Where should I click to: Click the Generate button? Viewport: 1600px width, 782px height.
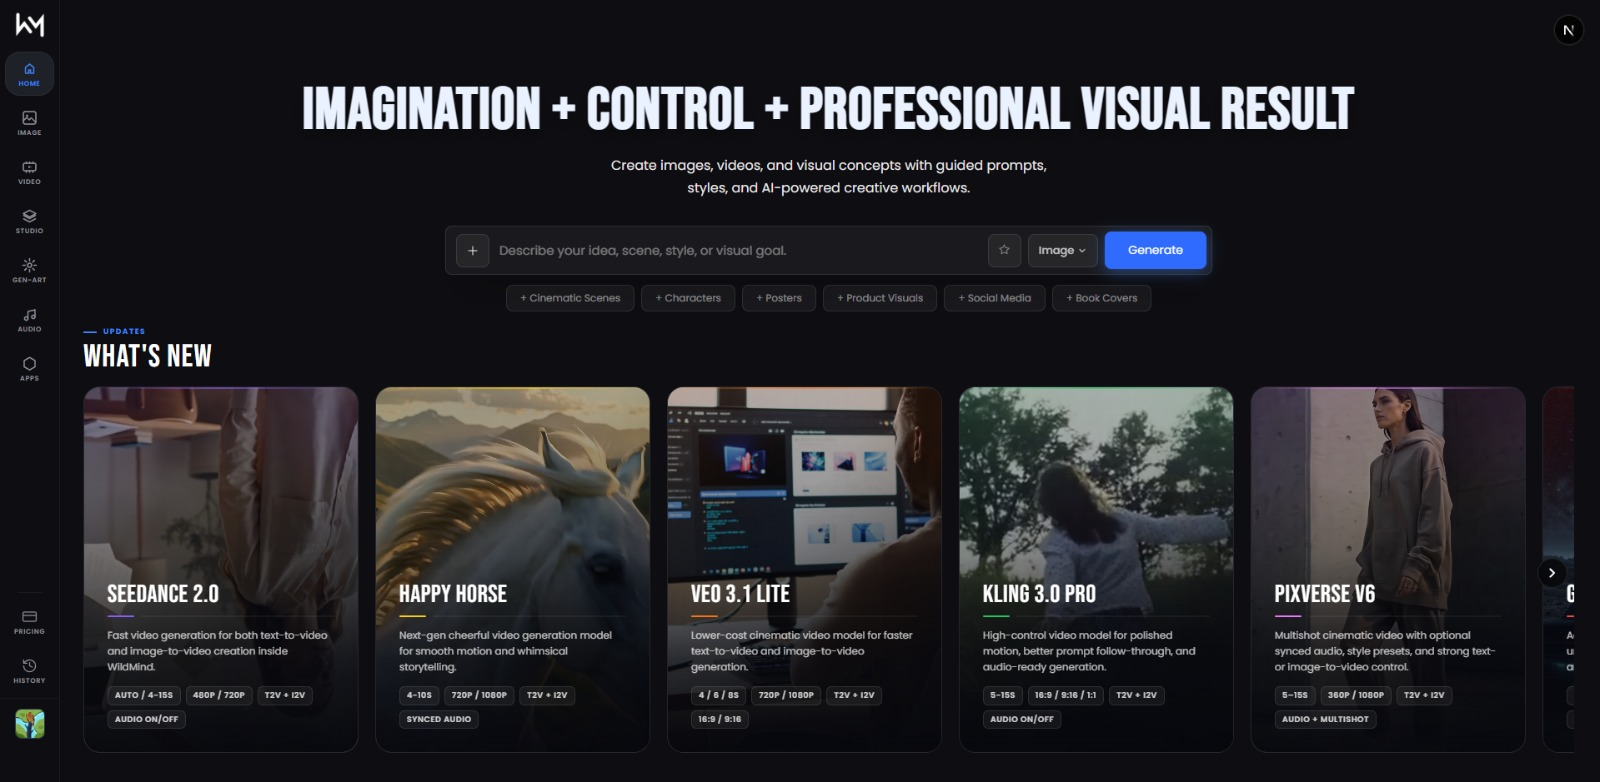(x=1155, y=250)
